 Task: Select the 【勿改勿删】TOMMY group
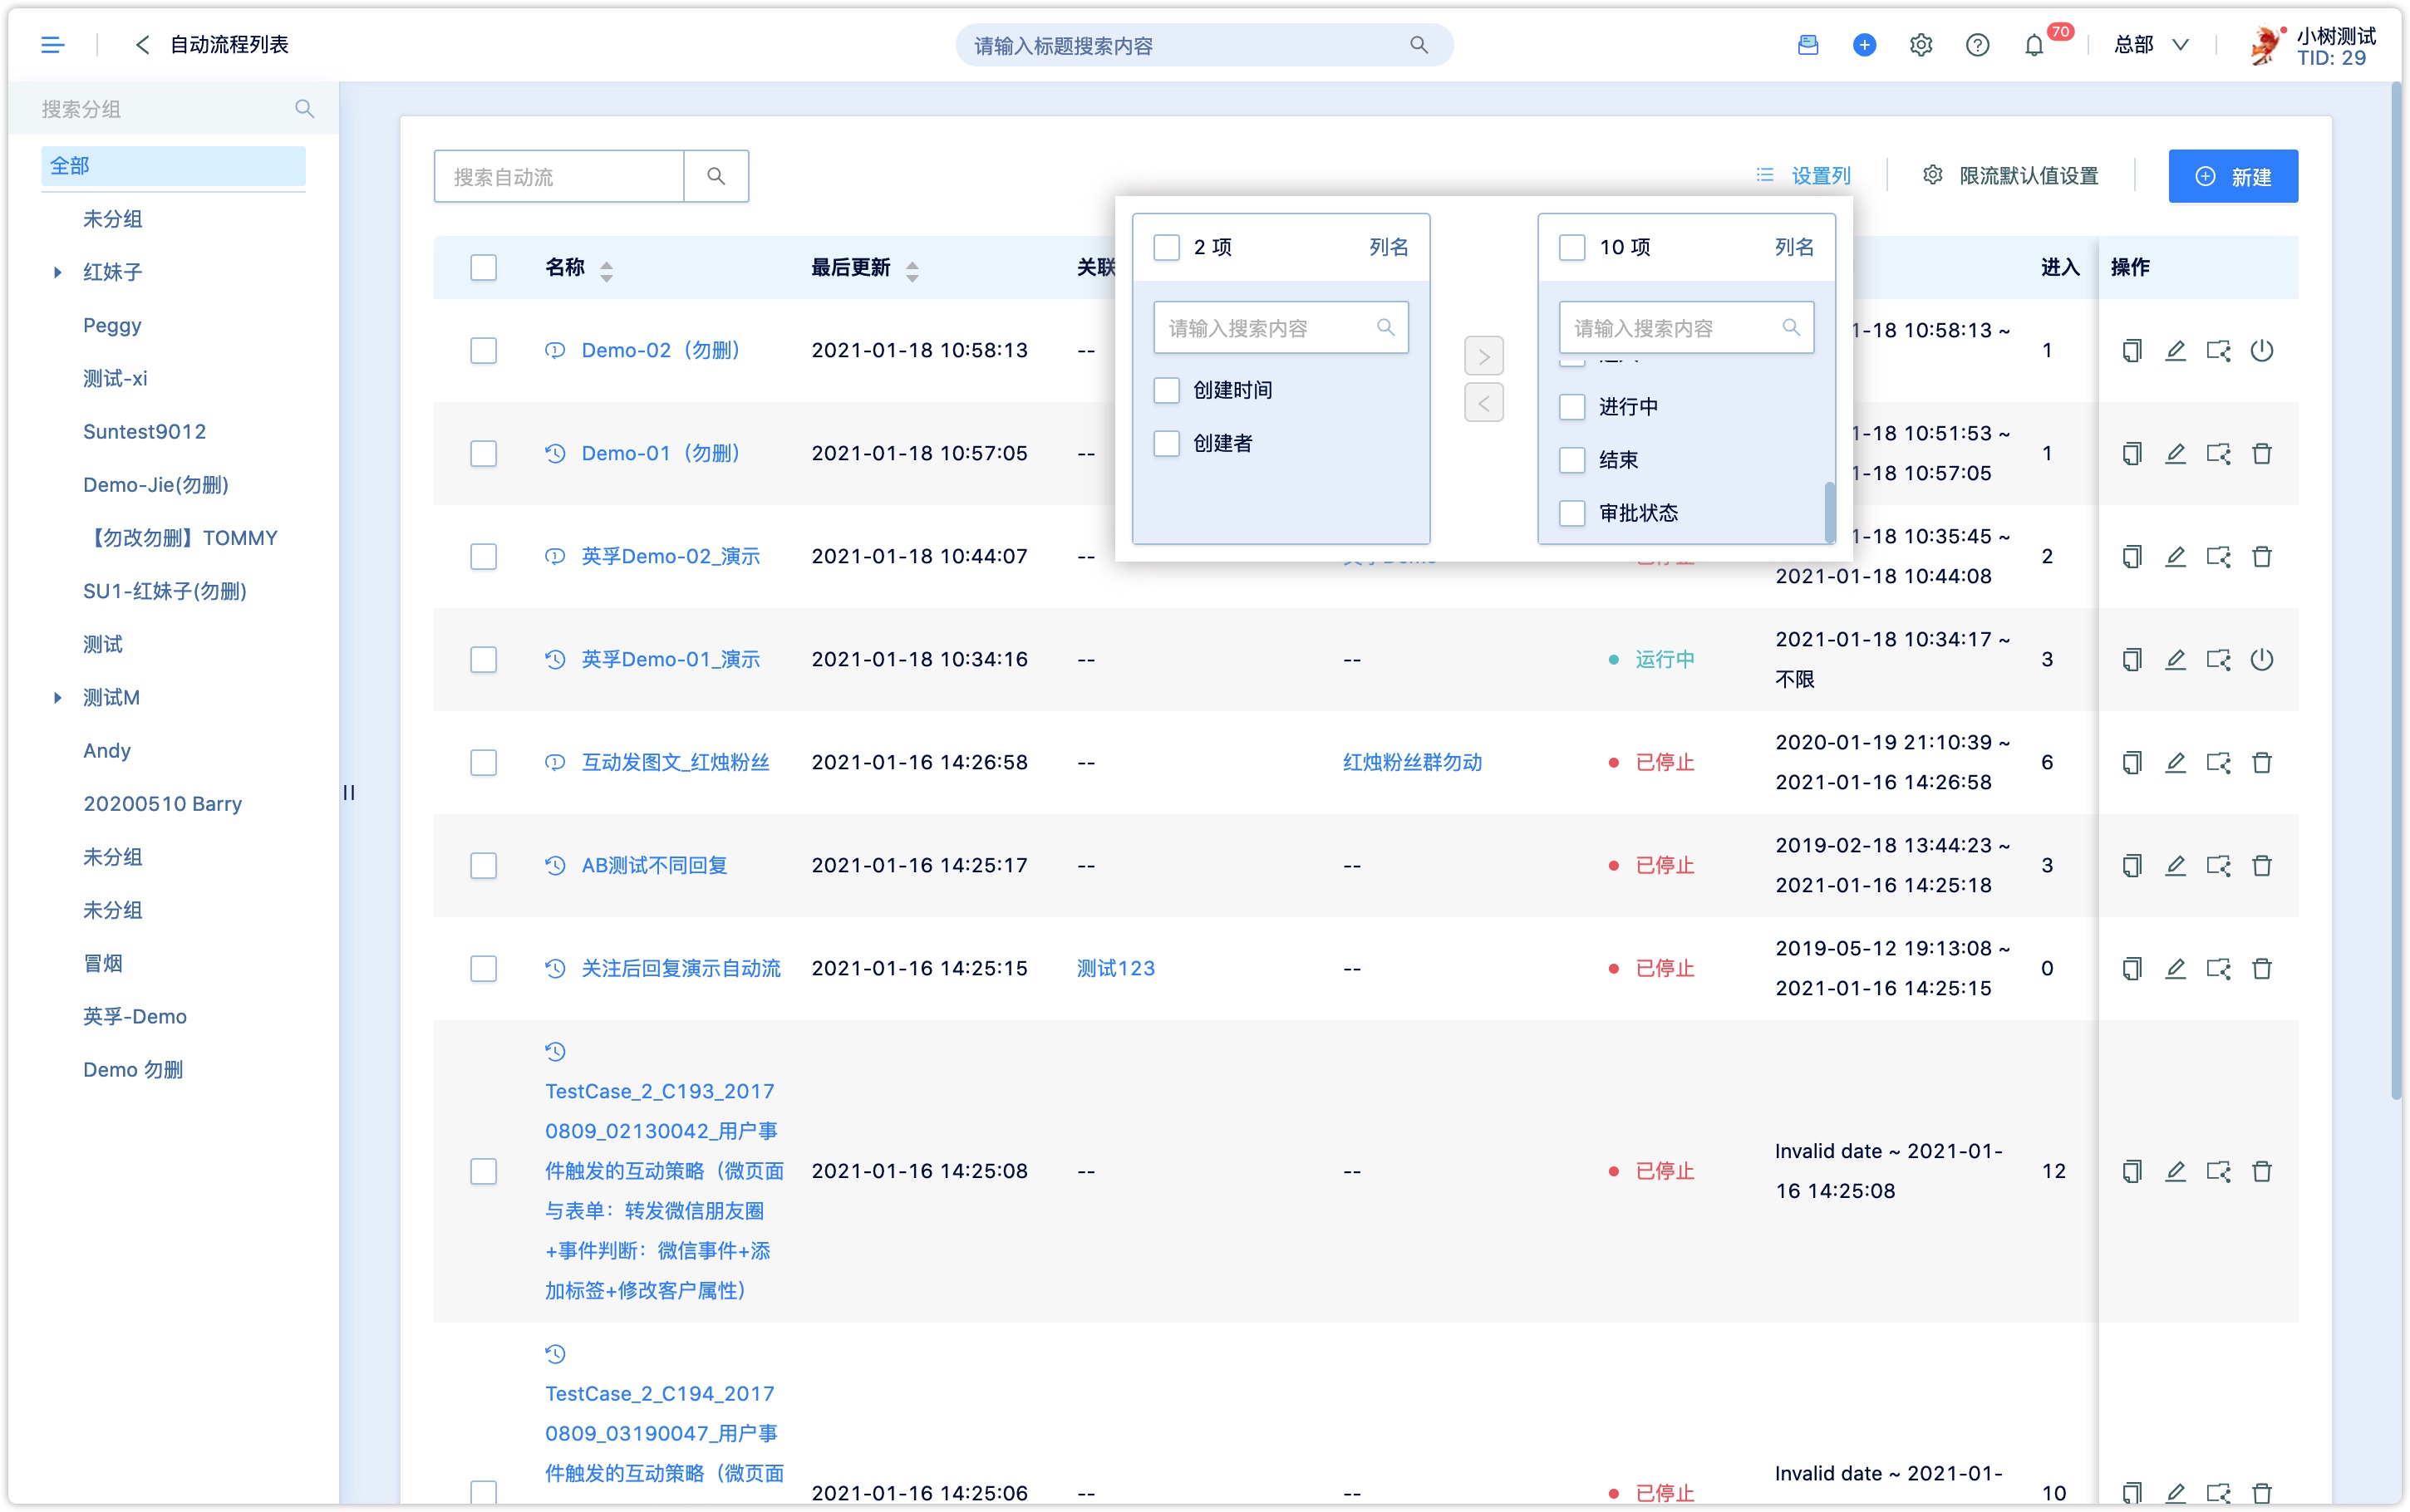[181, 538]
